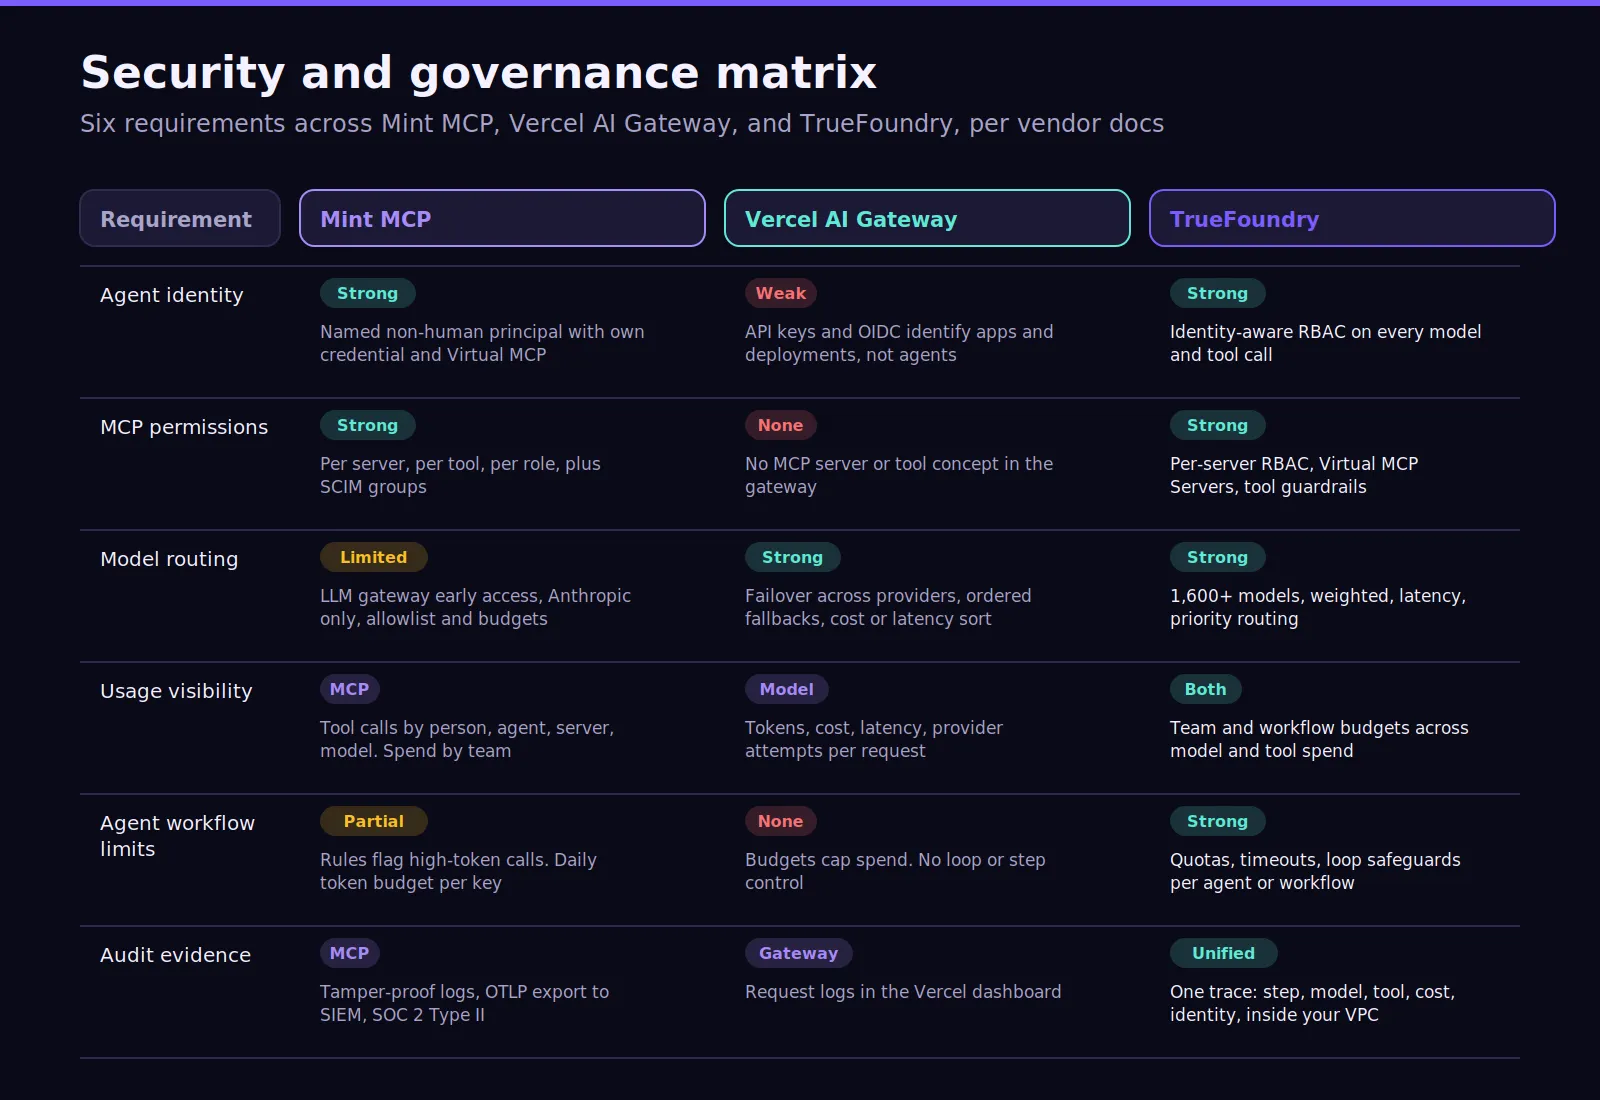Click the 'Model routing' row label
Viewport: 1600px width, 1100px height.
click(x=169, y=559)
